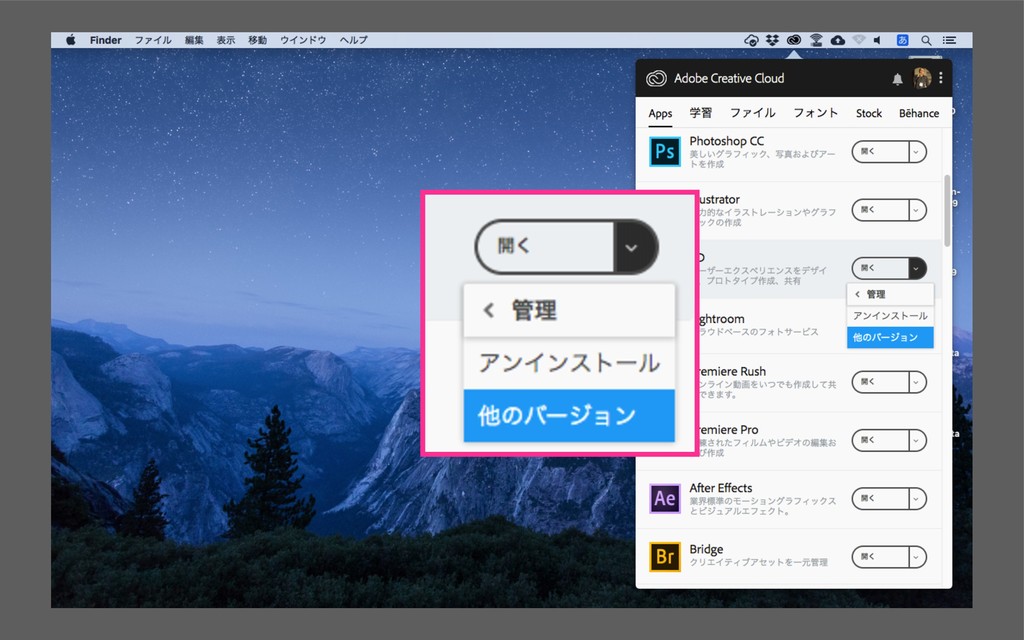Open Spotlight search magnifier in menu bar
The width and height of the screenshot is (1024, 640).
(x=926, y=40)
